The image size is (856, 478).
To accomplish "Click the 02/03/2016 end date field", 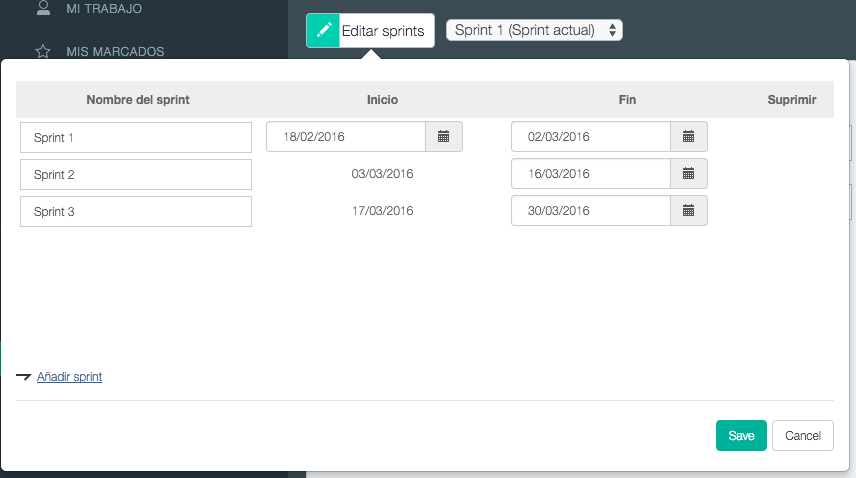I will 591,136.
